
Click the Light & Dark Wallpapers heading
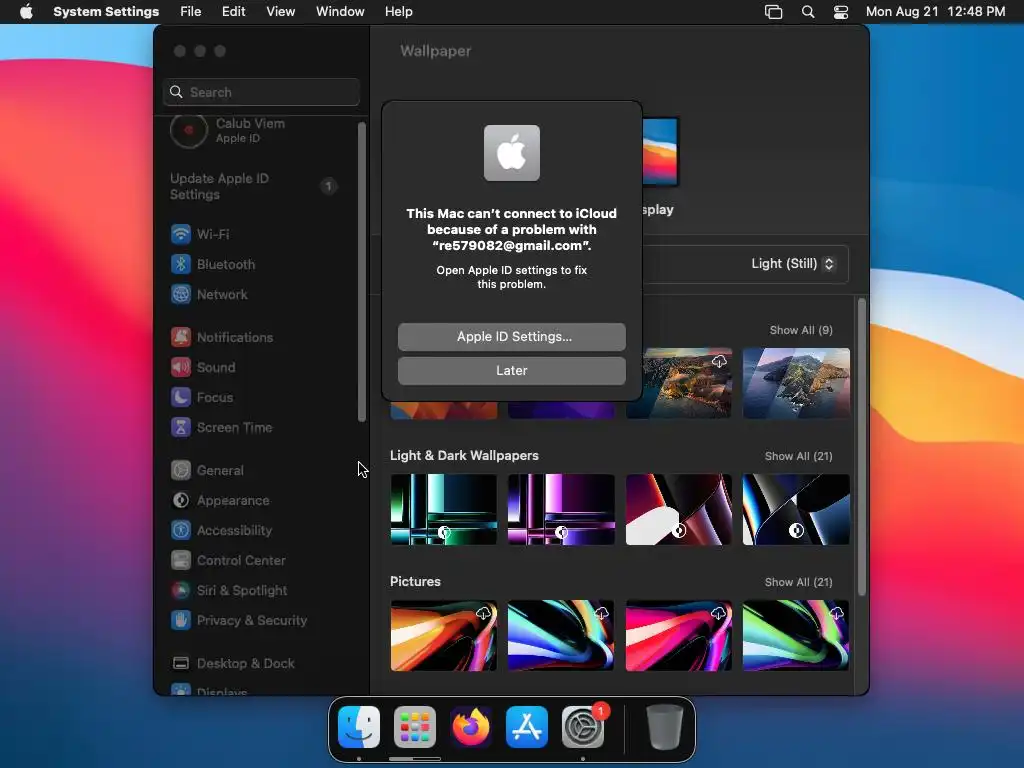click(x=464, y=455)
